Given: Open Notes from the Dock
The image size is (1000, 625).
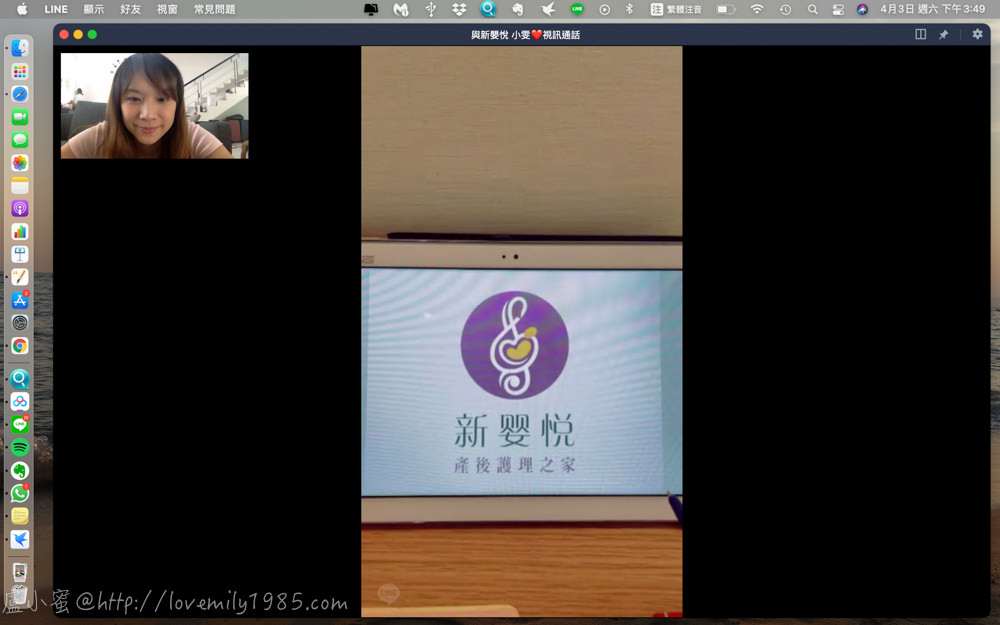Looking at the screenshot, I should tap(20, 186).
